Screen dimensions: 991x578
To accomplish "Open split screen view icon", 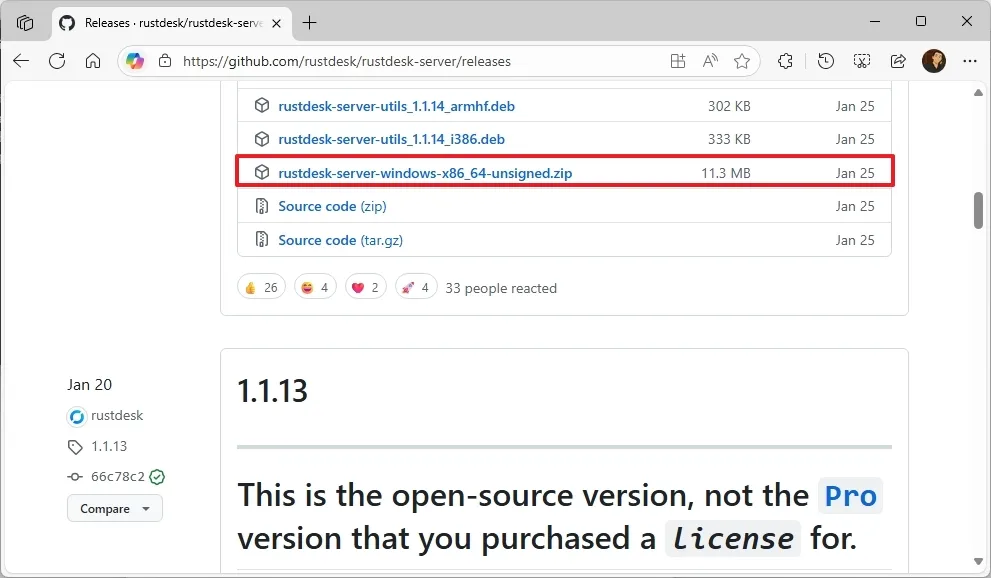I will click(678, 61).
